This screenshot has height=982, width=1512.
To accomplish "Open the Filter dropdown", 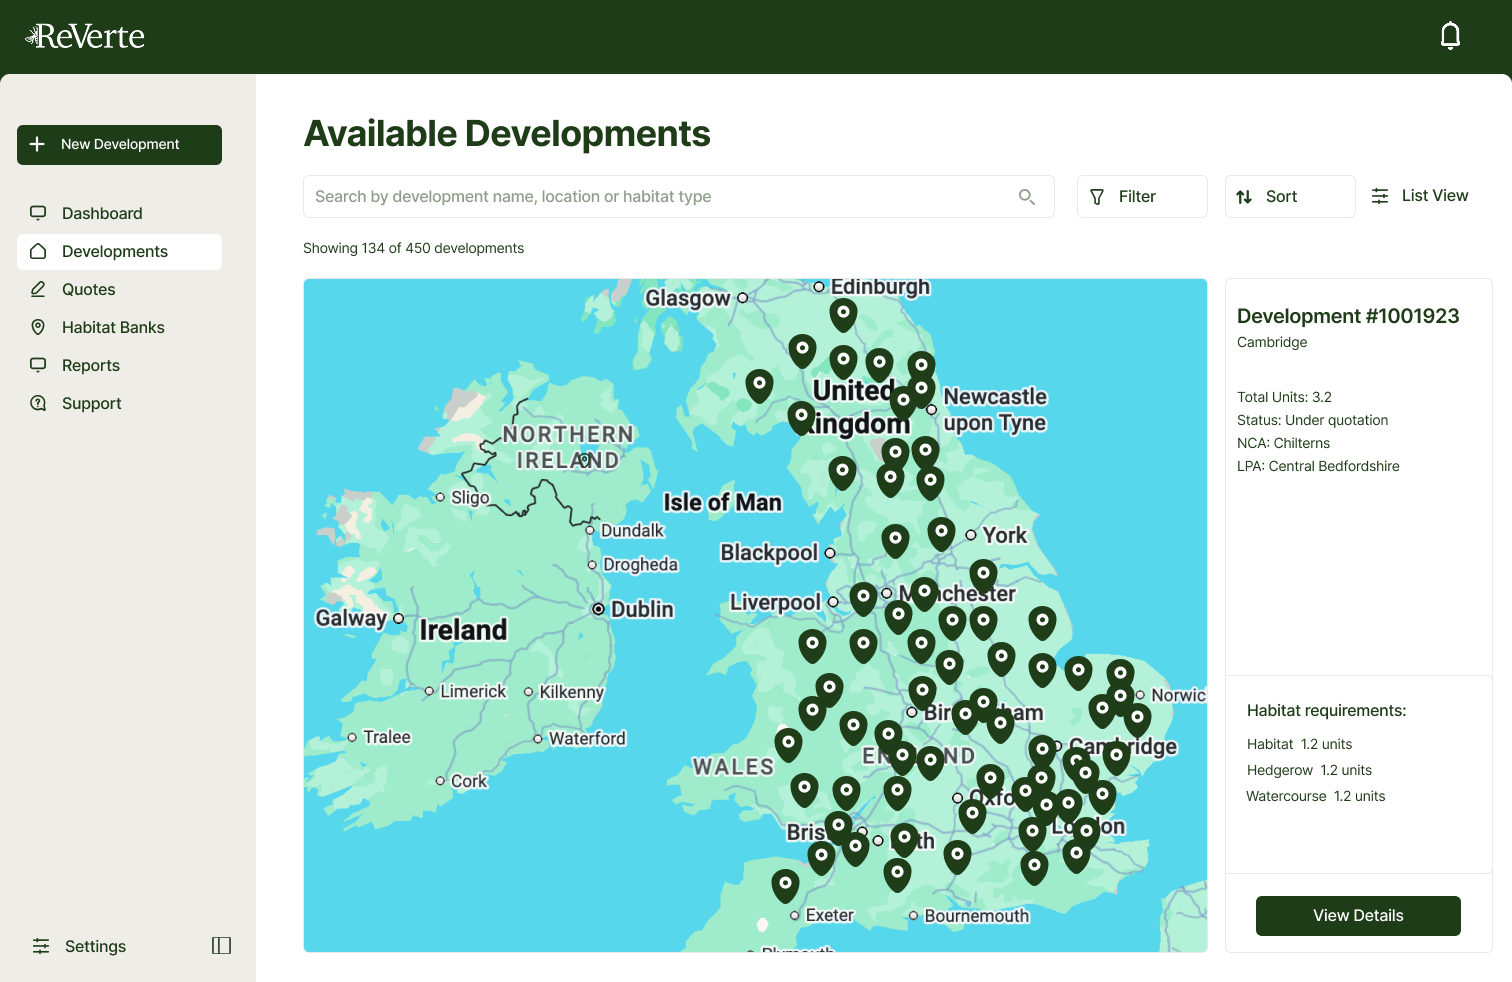I will 1141,197.
